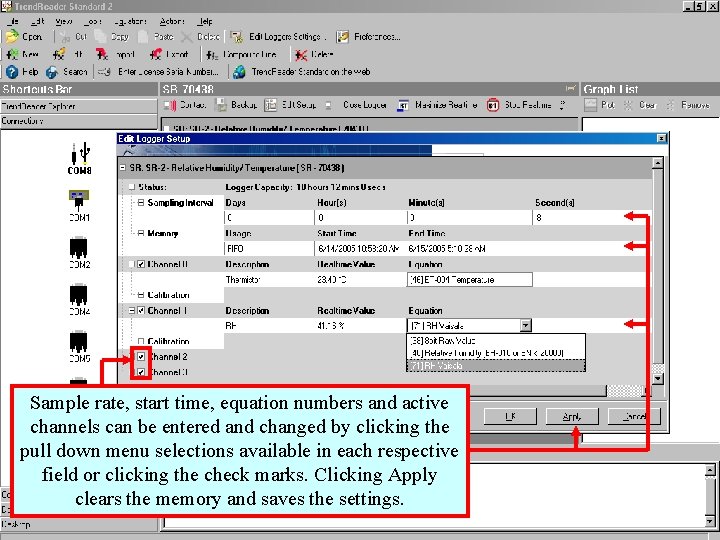Toggle the Channel 3 checkbox
Screen dimensions: 720x540
point(141,372)
